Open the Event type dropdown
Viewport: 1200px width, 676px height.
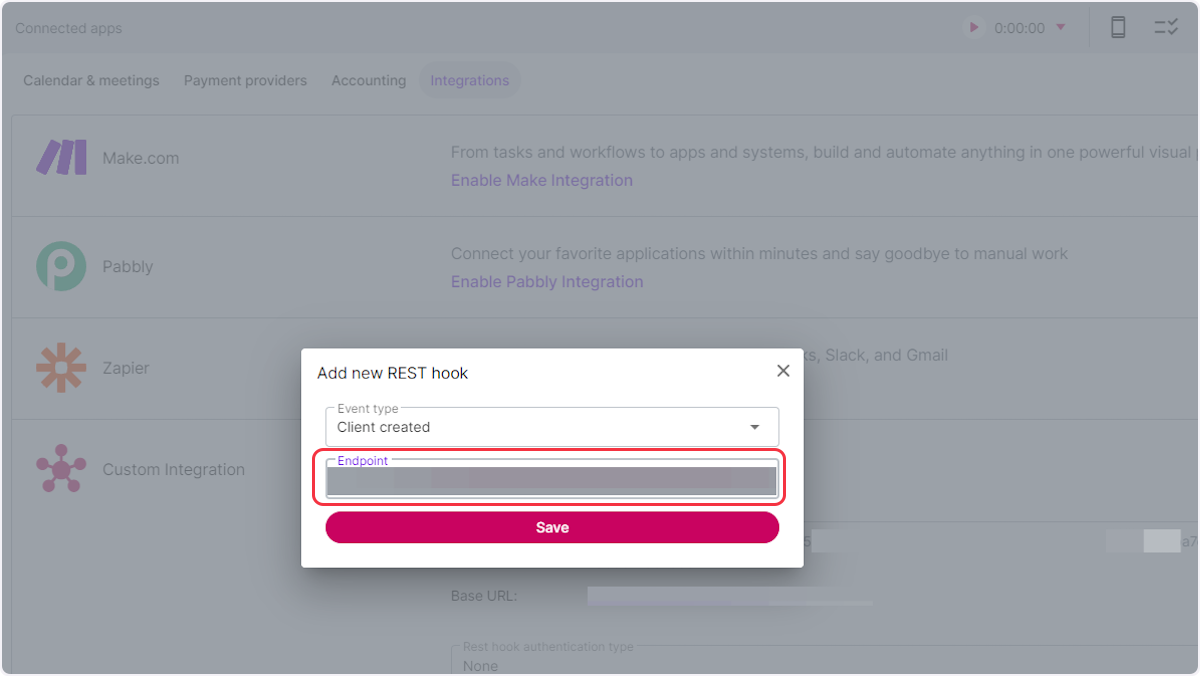[552, 427]
